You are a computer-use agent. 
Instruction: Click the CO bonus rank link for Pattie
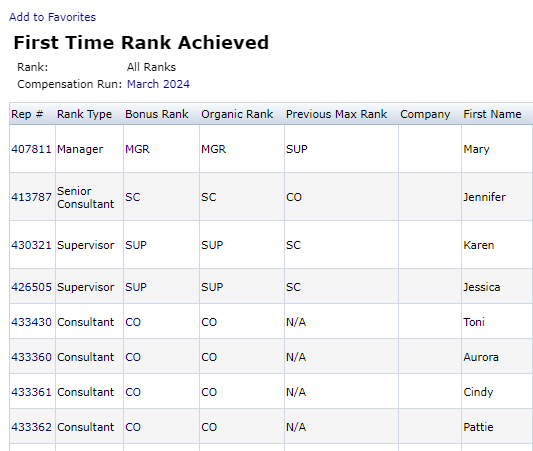133,427
